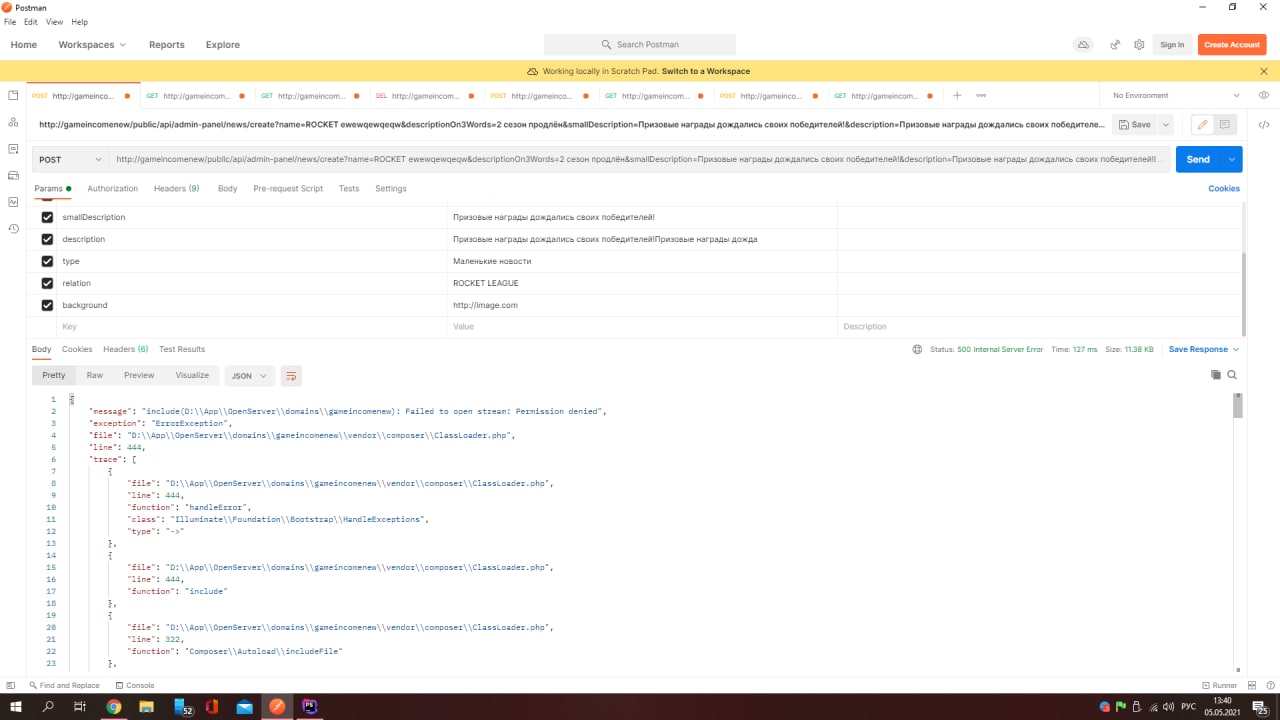1280x720 pixels.
Task: Open Mock Servers sidebar icon
Action: click(13, 175)
